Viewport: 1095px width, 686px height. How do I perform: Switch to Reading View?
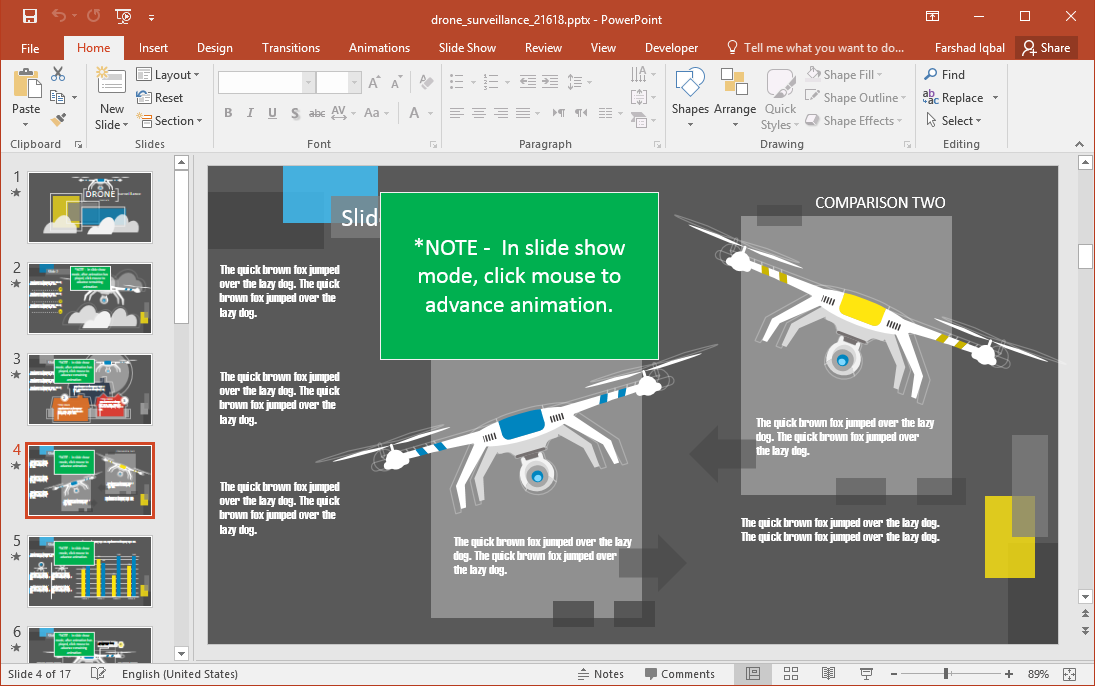pyautogui.click(x=828, y=674)
